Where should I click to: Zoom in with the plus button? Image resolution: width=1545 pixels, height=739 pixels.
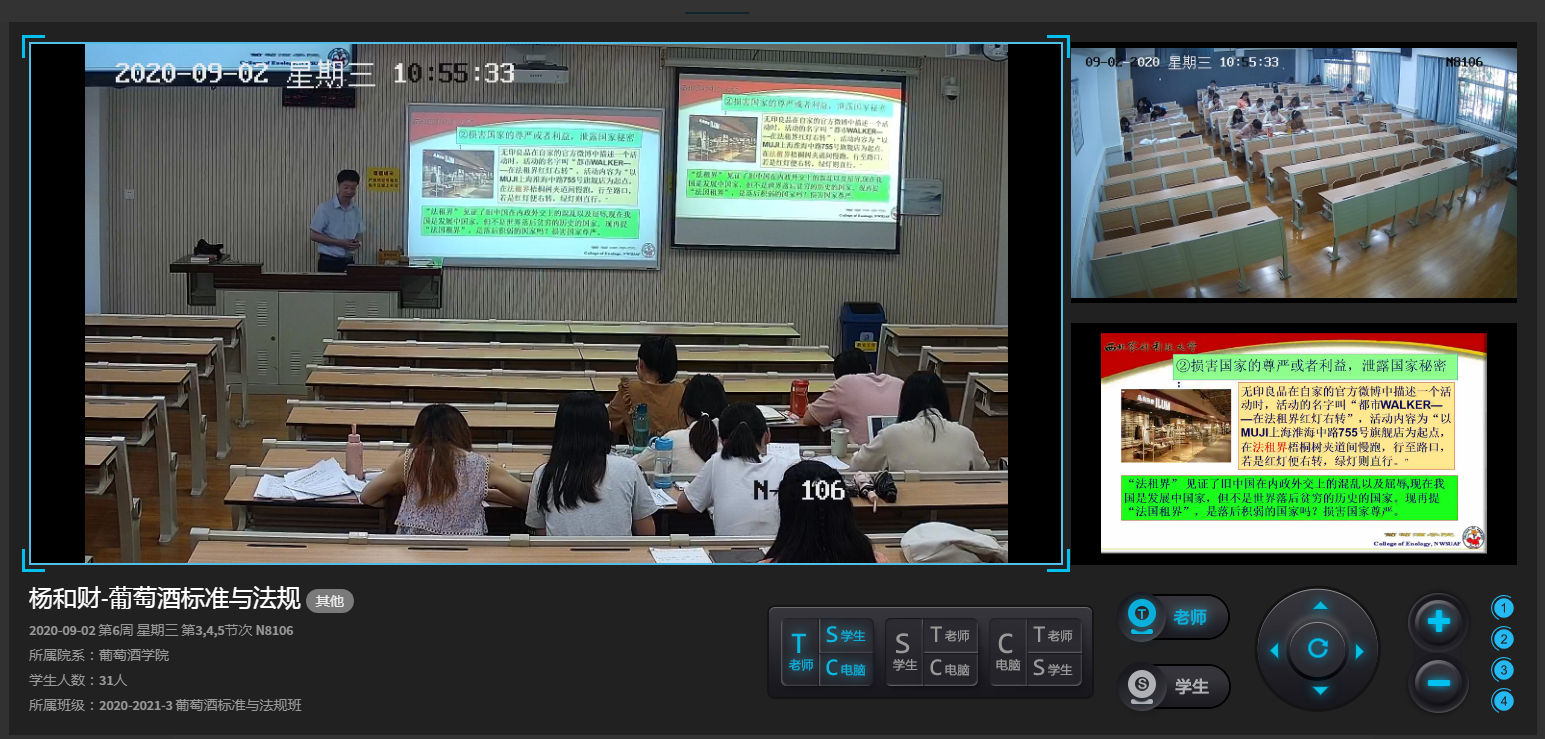pyautogui.click(x=1438, y=622)
